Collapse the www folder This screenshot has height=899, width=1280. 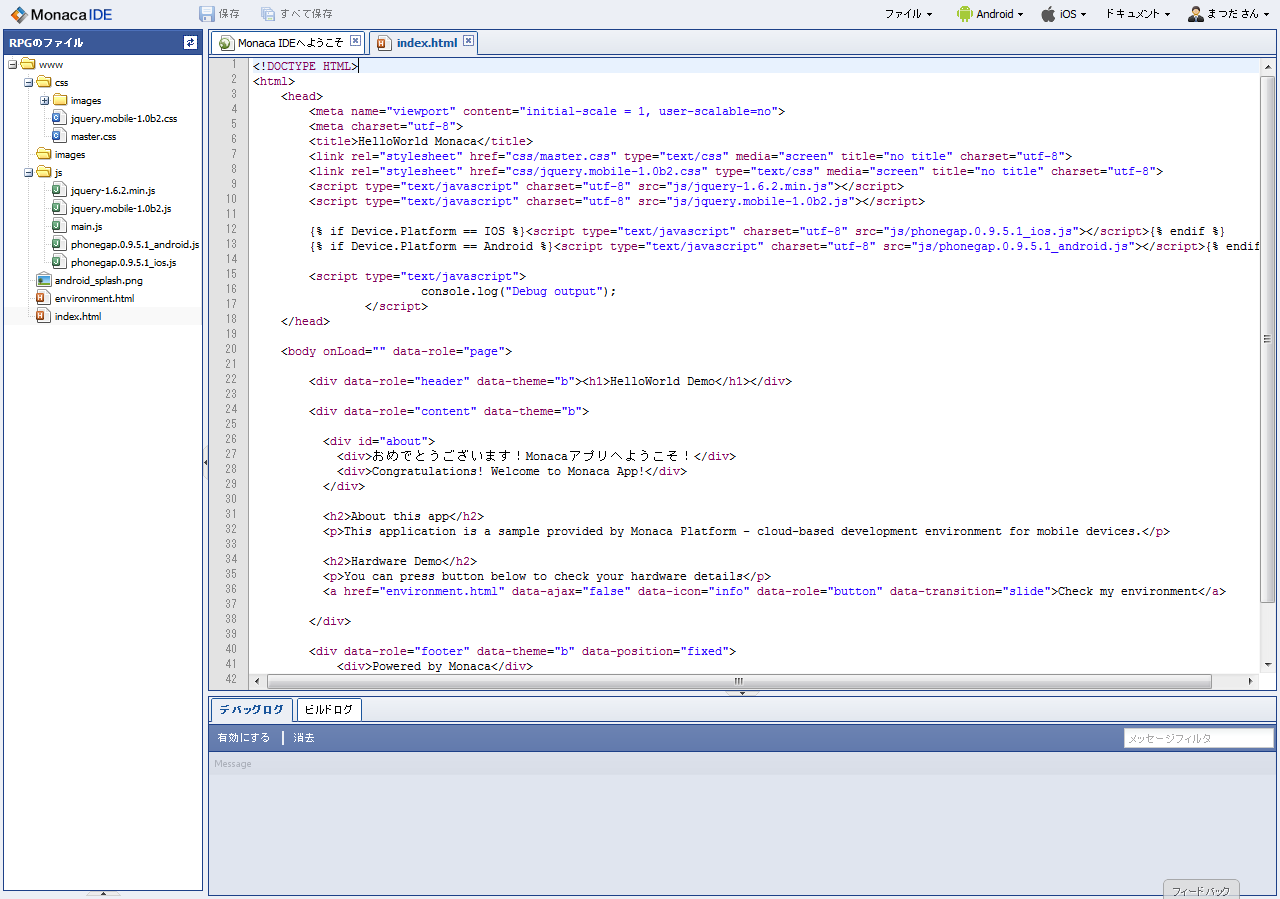click(x=12, y=65)
